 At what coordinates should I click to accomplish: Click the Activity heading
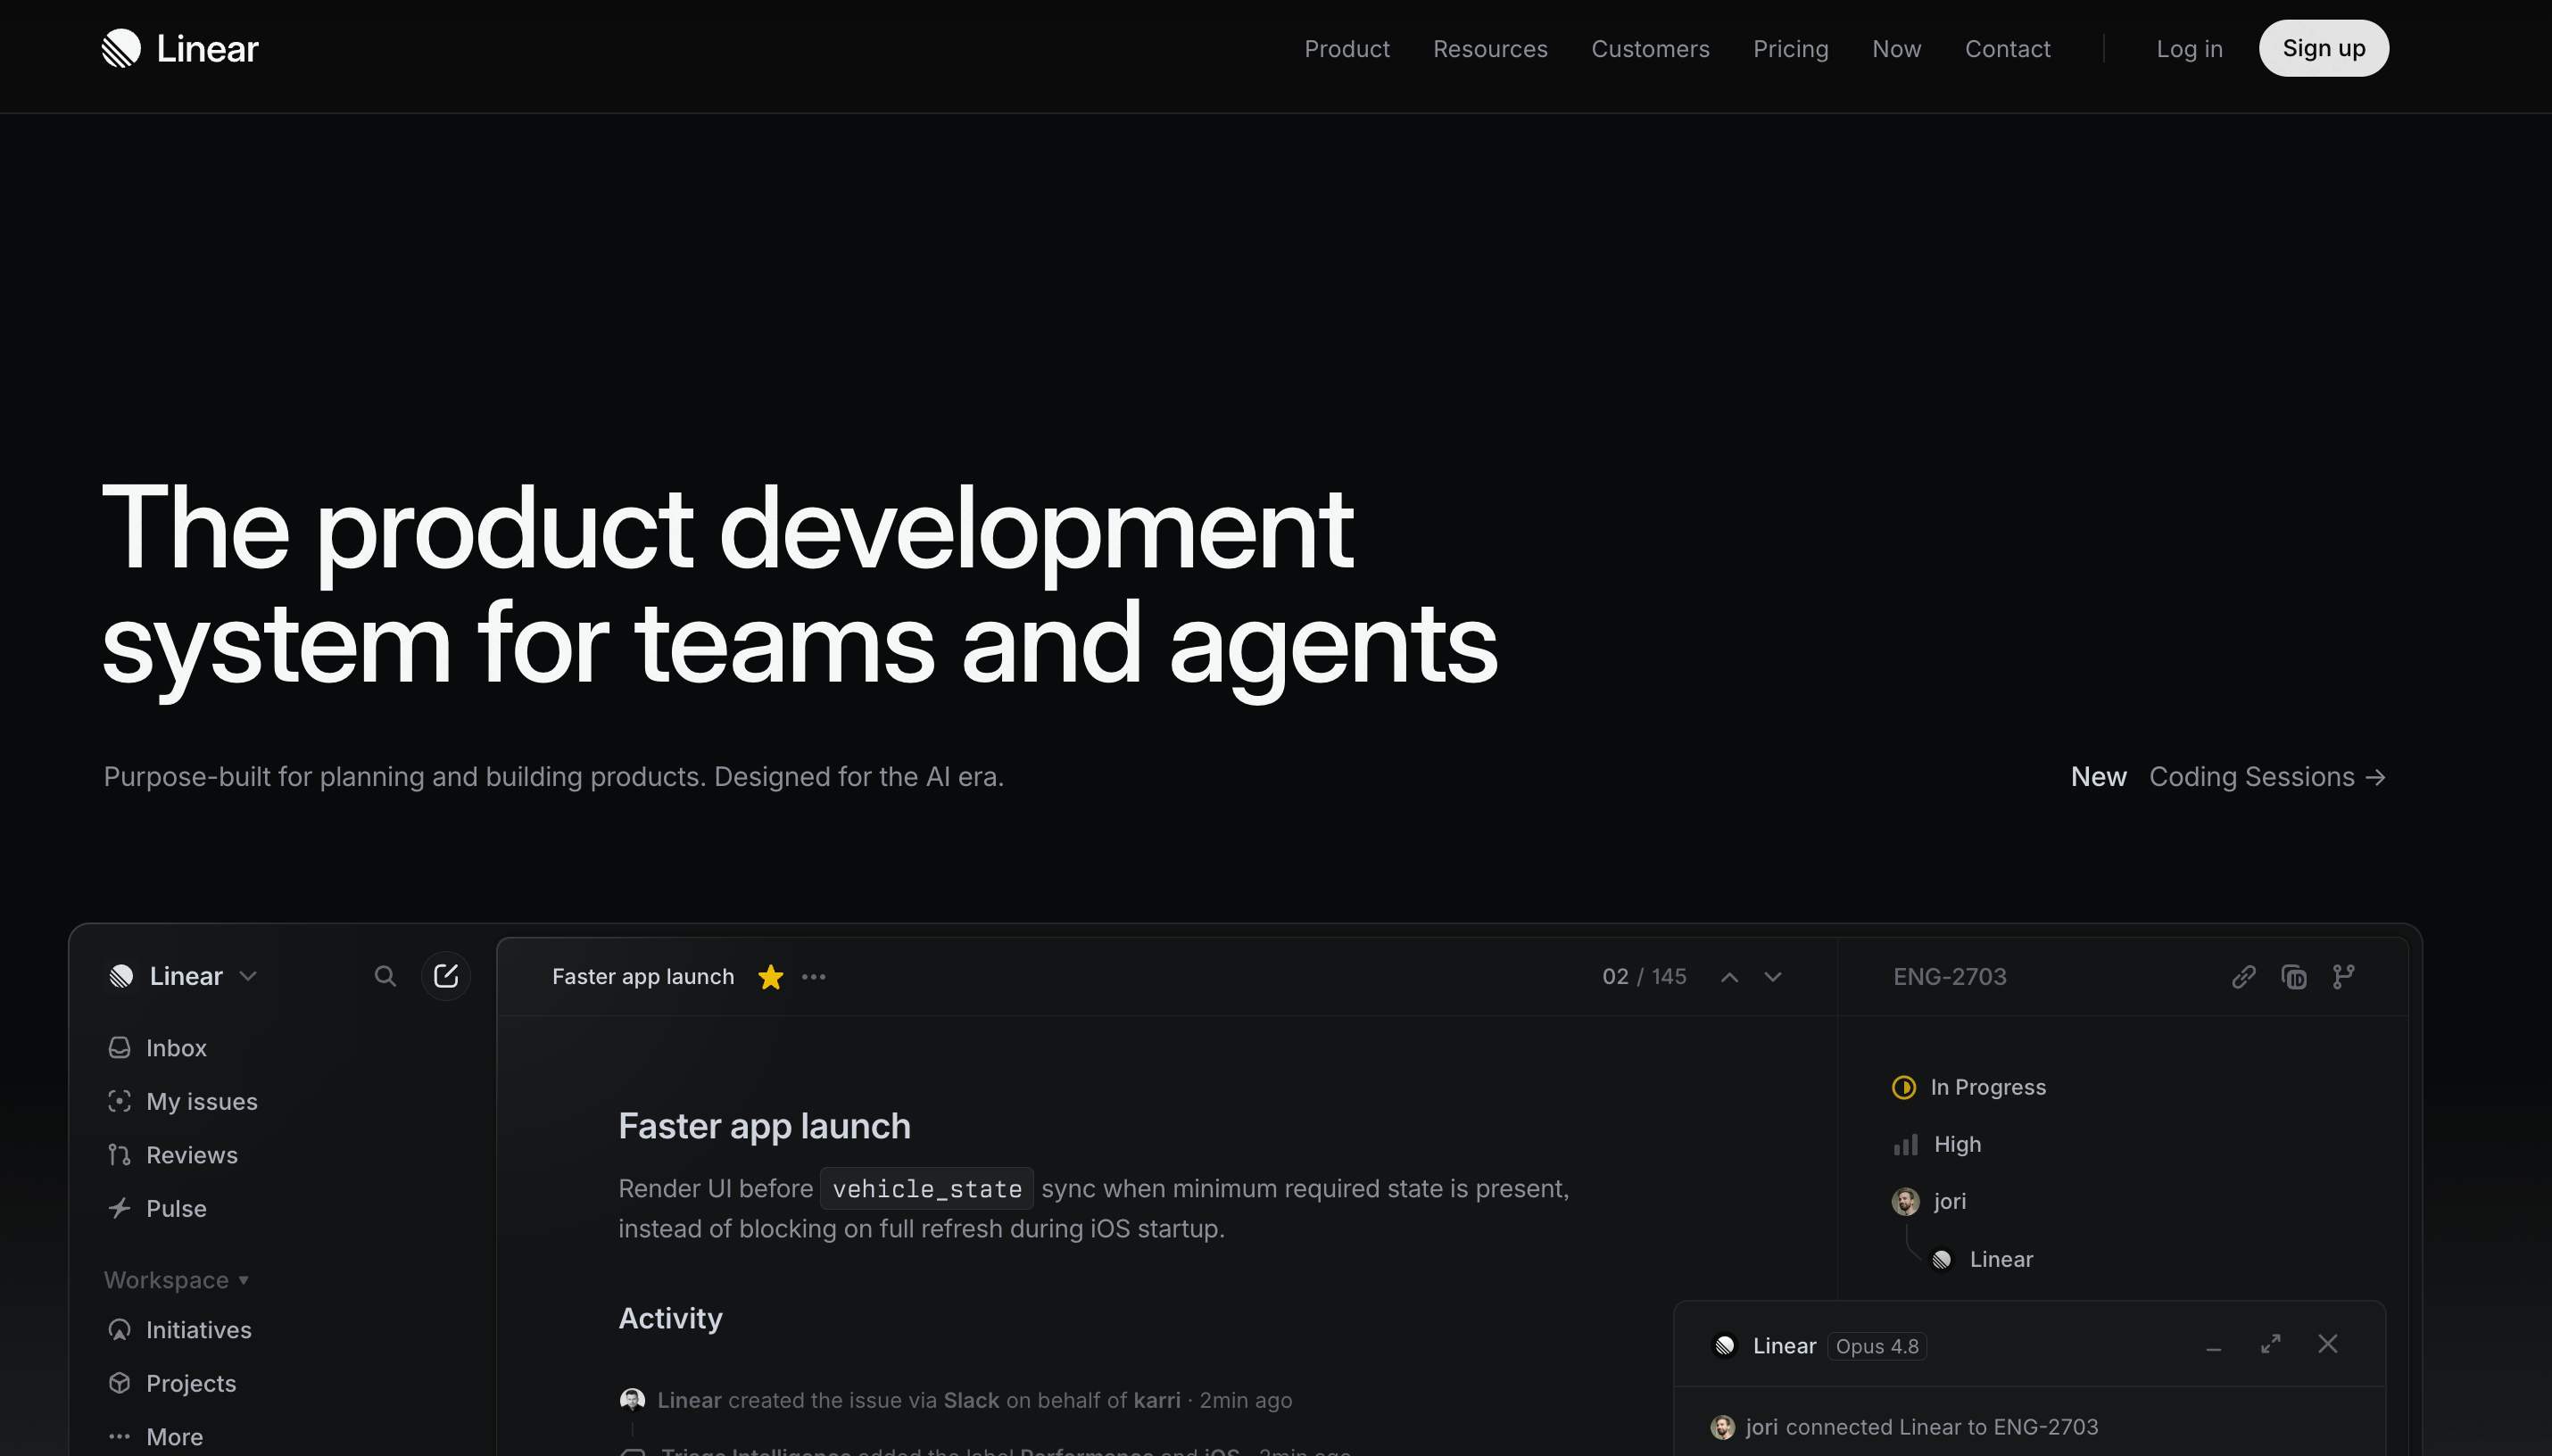tap(670, 1318)
